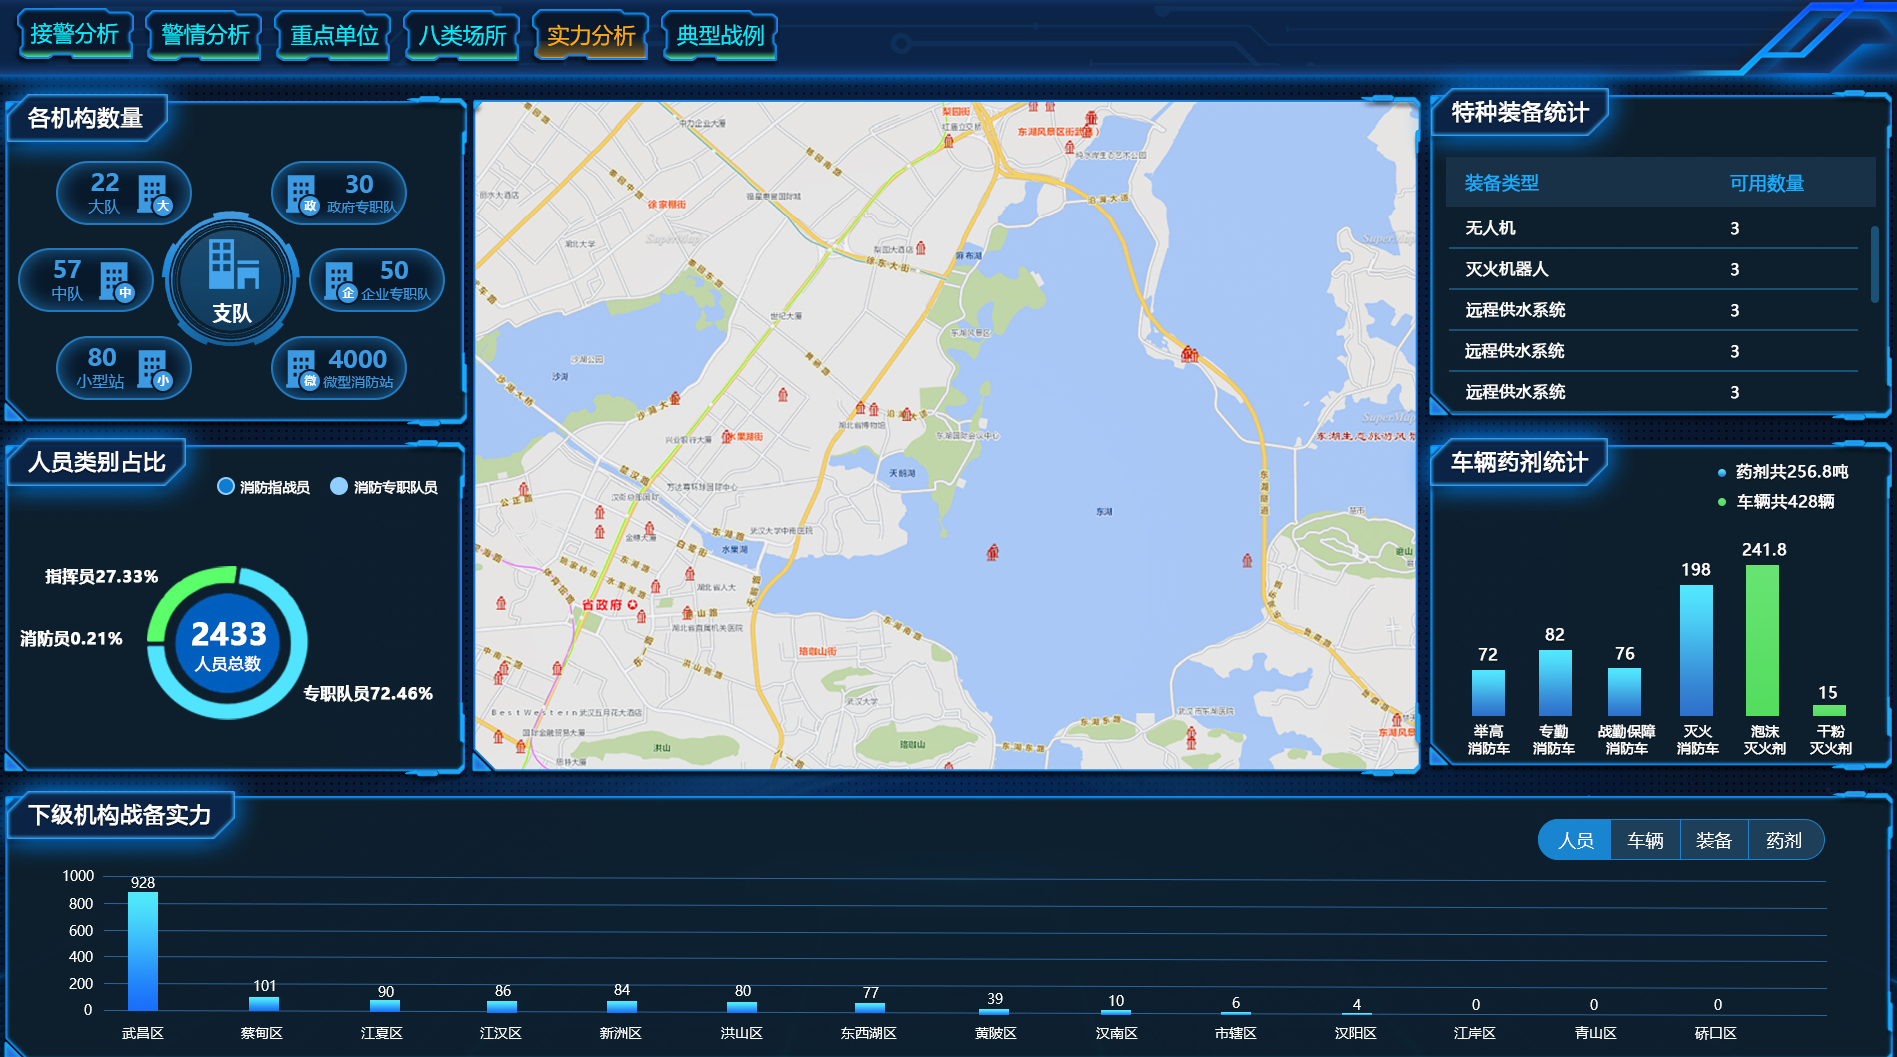This screenshot has width=1897, height=1057.
Task: Click the 专勤消防车 bar showing 82
Action: point(1555,683)
